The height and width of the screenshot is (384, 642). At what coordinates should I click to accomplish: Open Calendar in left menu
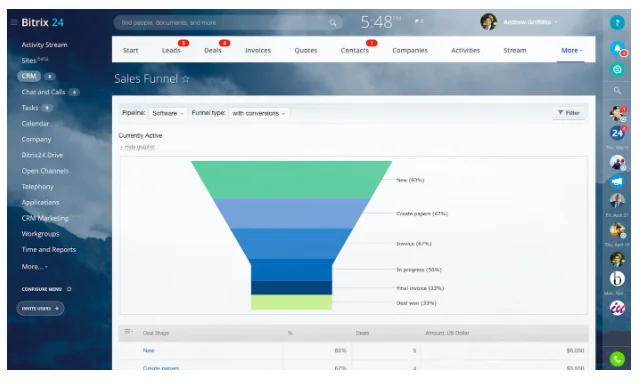pos(35,124)
